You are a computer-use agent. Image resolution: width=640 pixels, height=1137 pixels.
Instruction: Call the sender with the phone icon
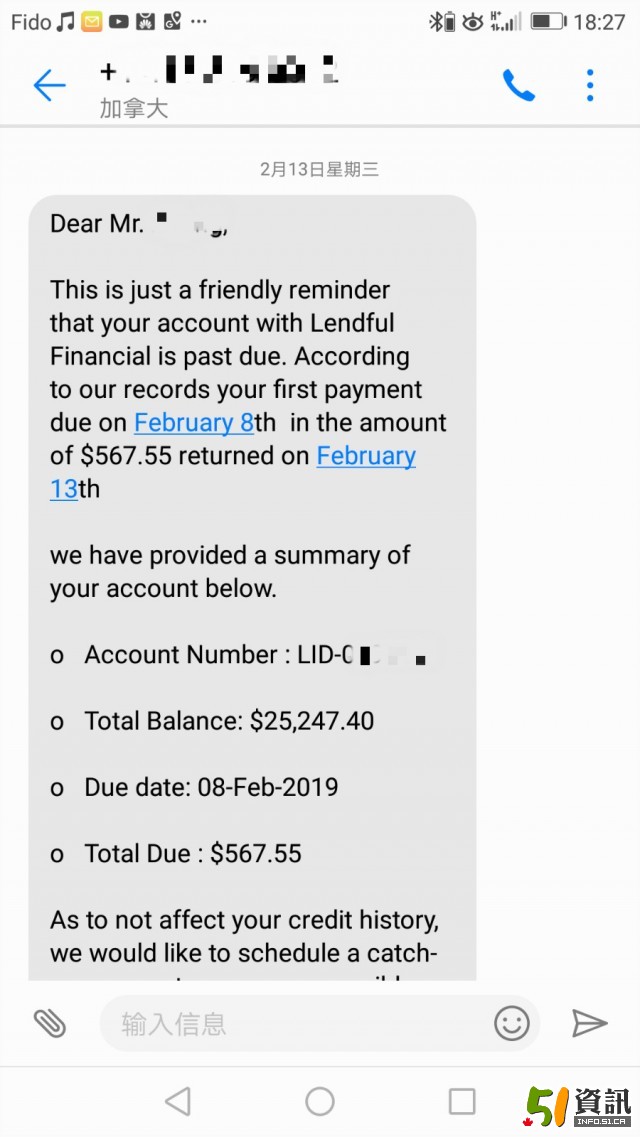pos(519,86)
